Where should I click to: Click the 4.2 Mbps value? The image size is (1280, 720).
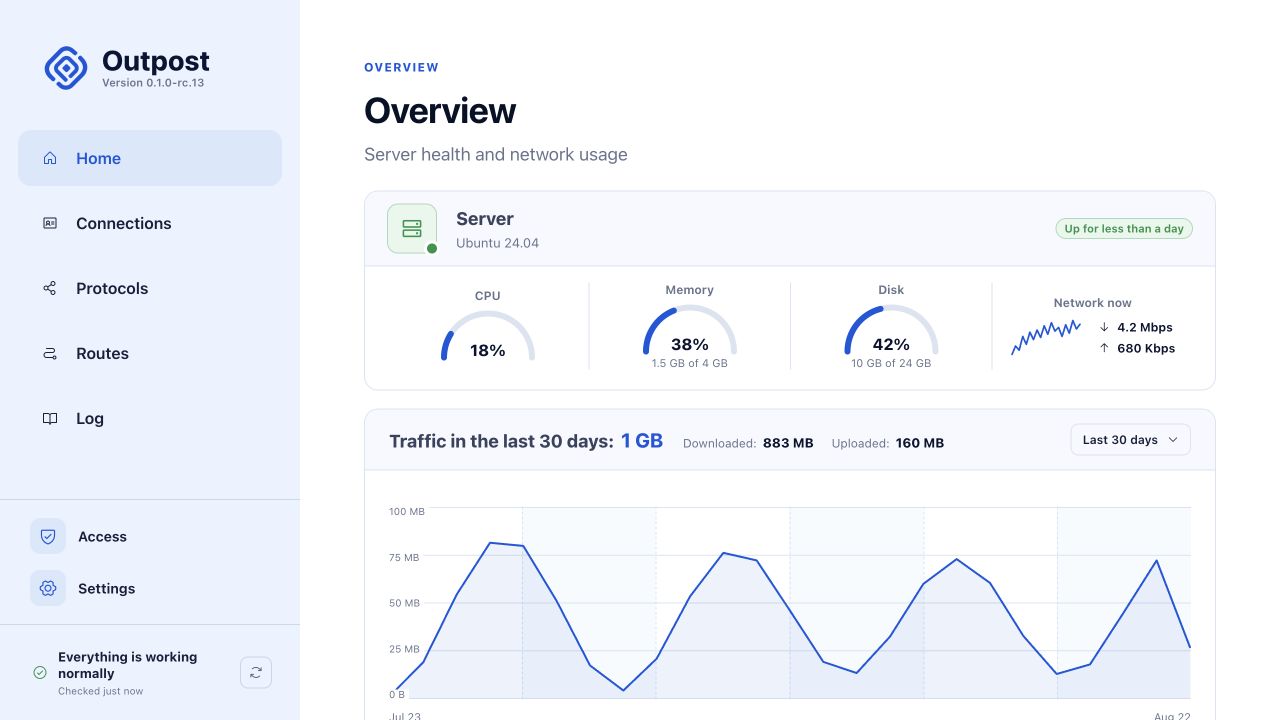(x=1145, y=327)
